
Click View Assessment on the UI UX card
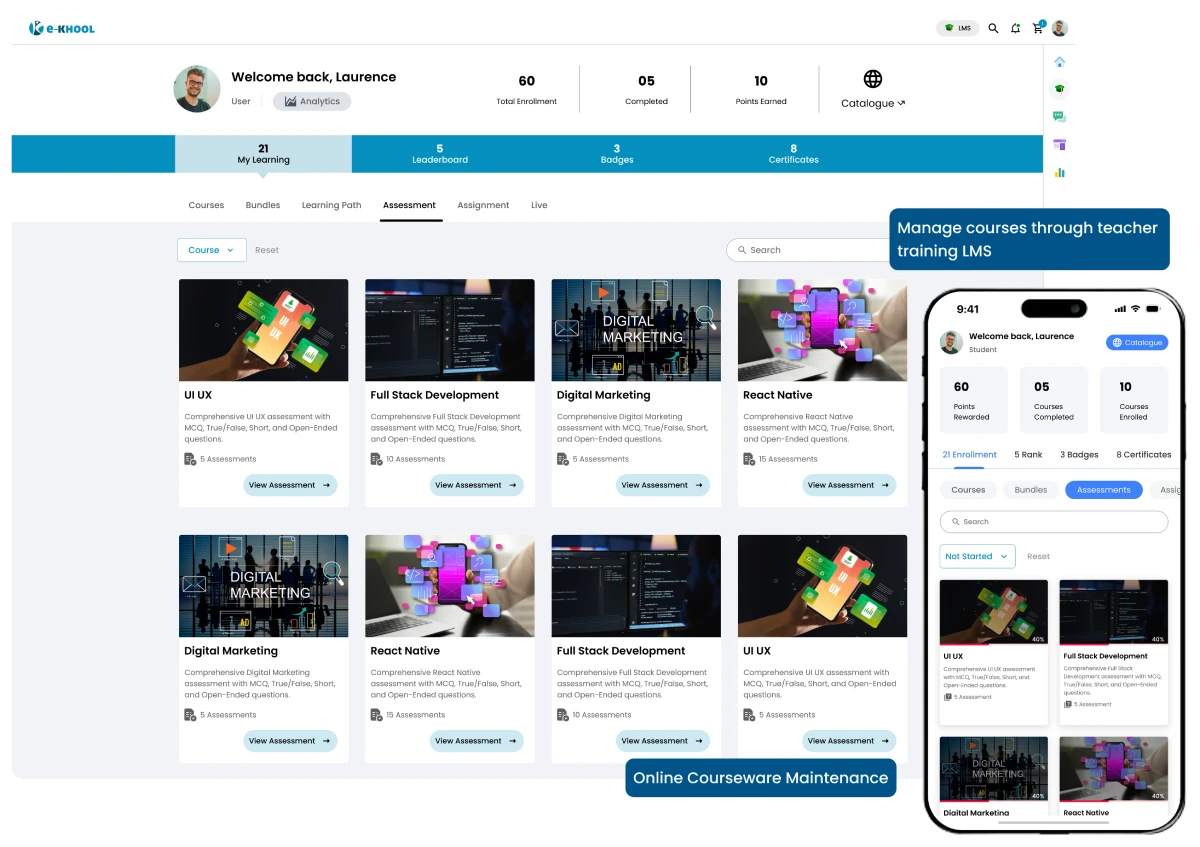pos(290,485)
